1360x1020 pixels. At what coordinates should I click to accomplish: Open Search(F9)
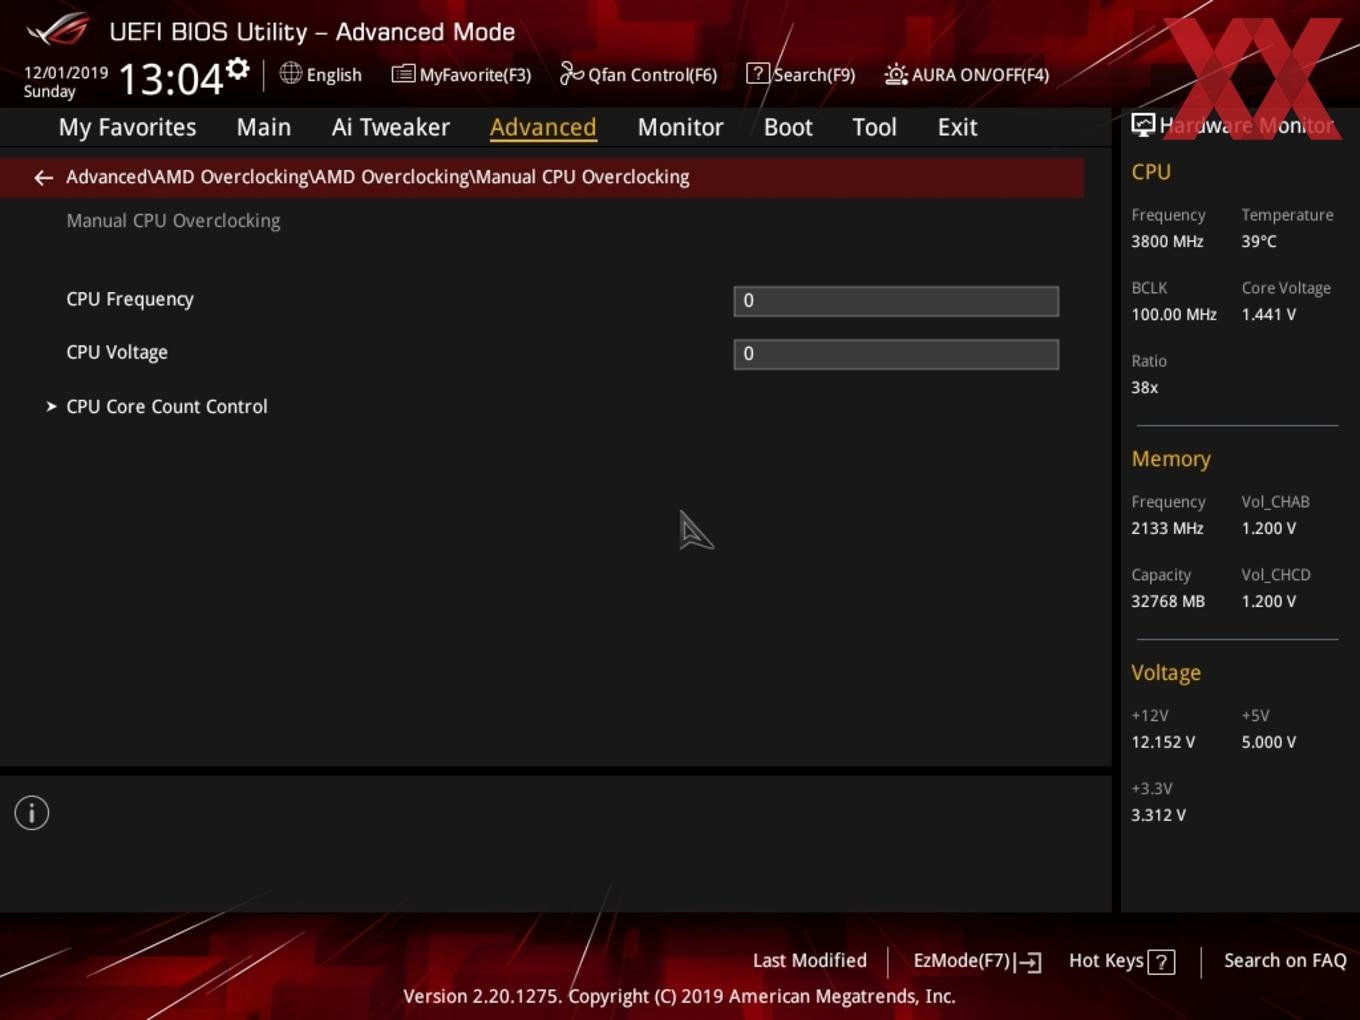814,75
